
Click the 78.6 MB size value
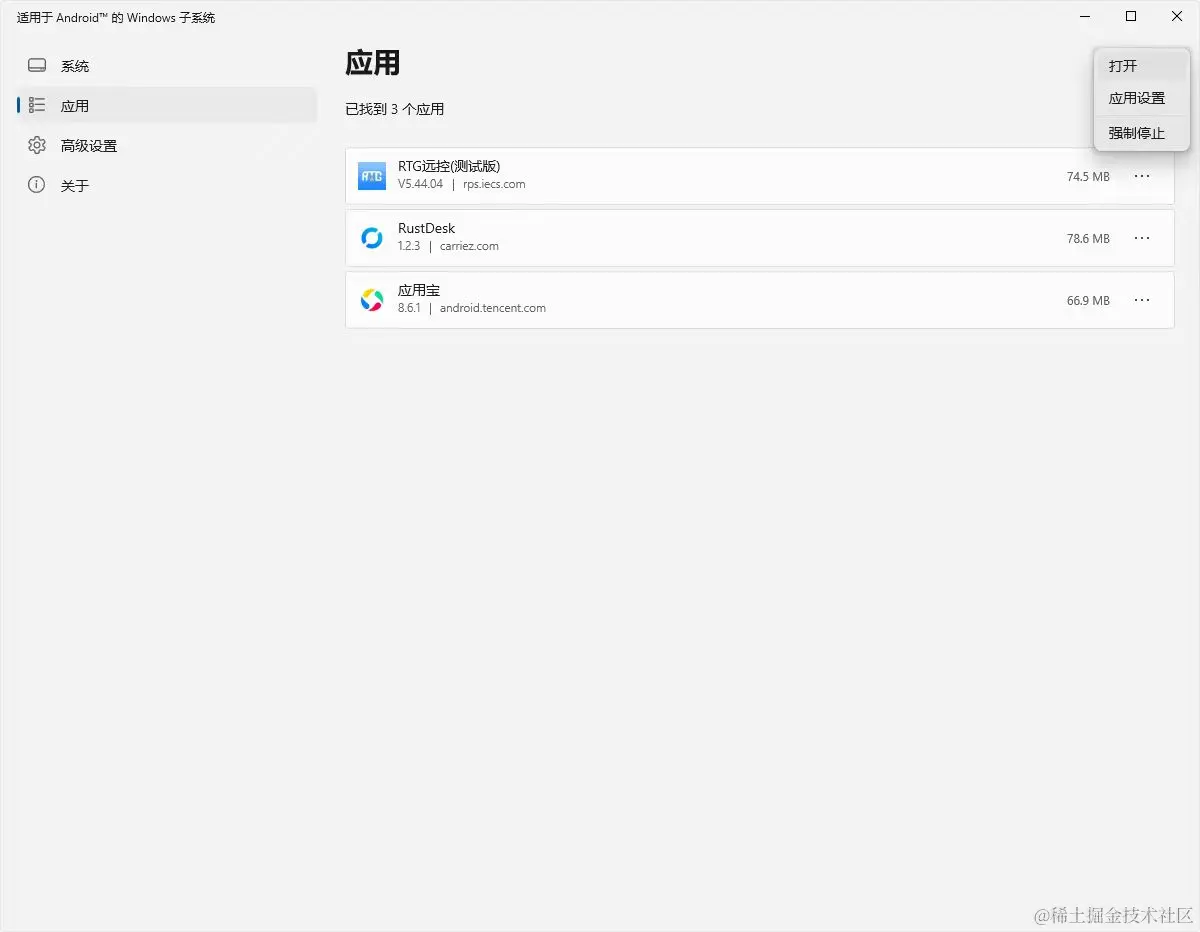pyautogui.click(x=1088, y=239)
